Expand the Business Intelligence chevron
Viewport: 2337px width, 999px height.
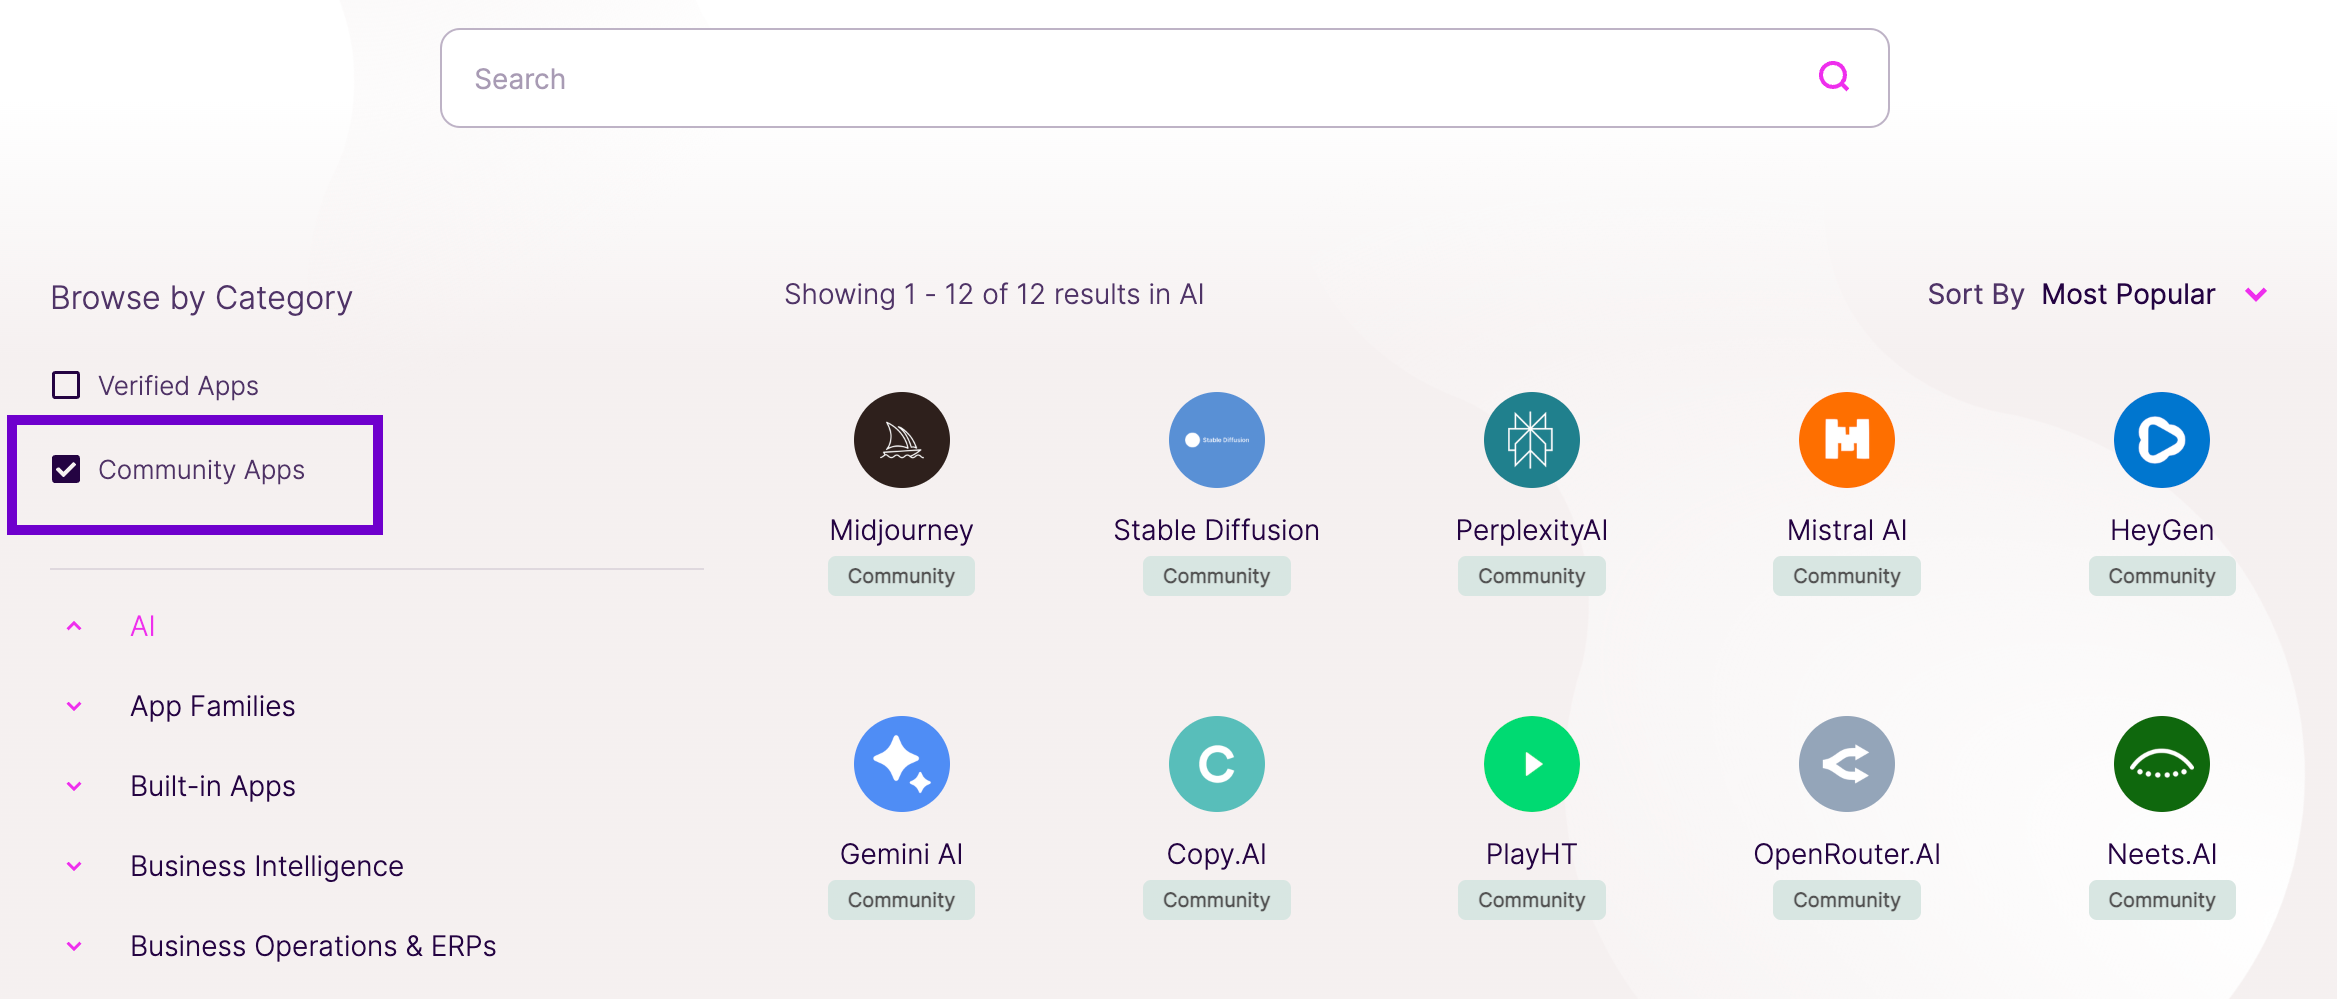pos(74,866)
